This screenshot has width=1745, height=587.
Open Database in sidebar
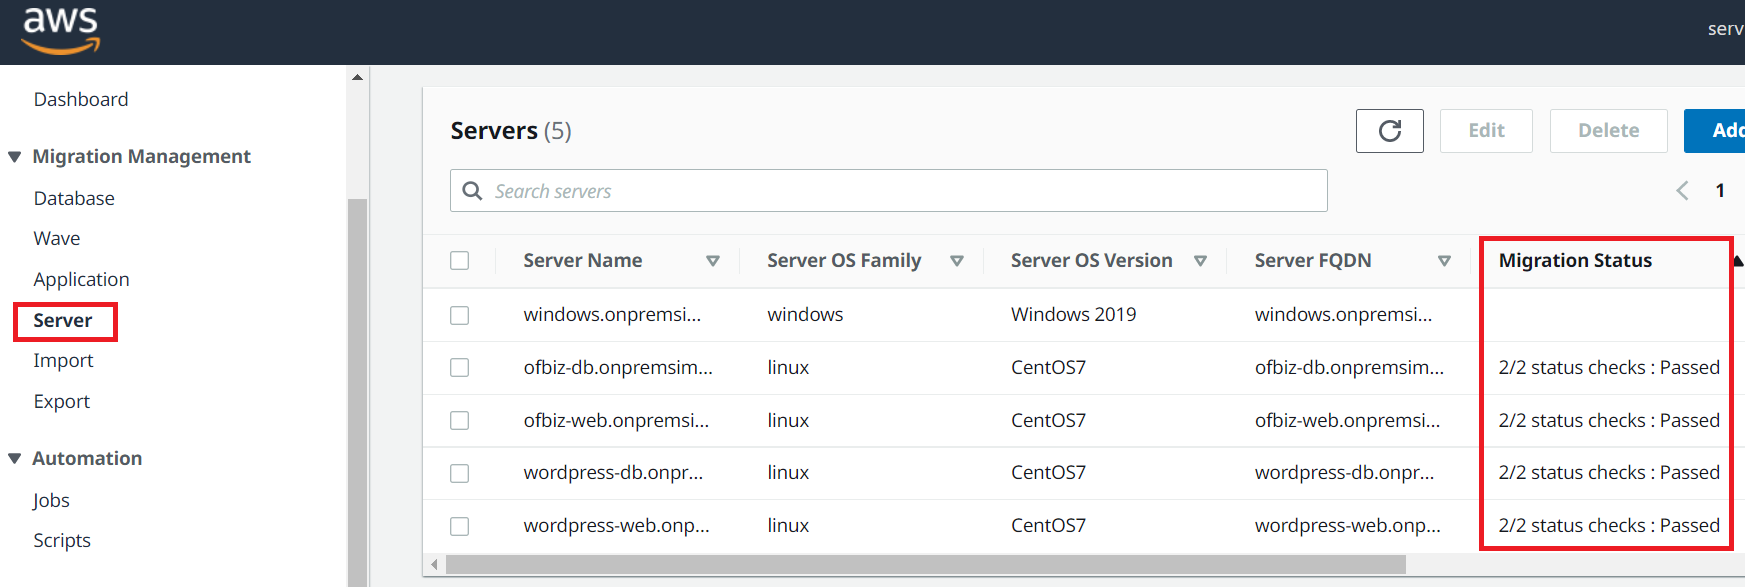point(74,199)
